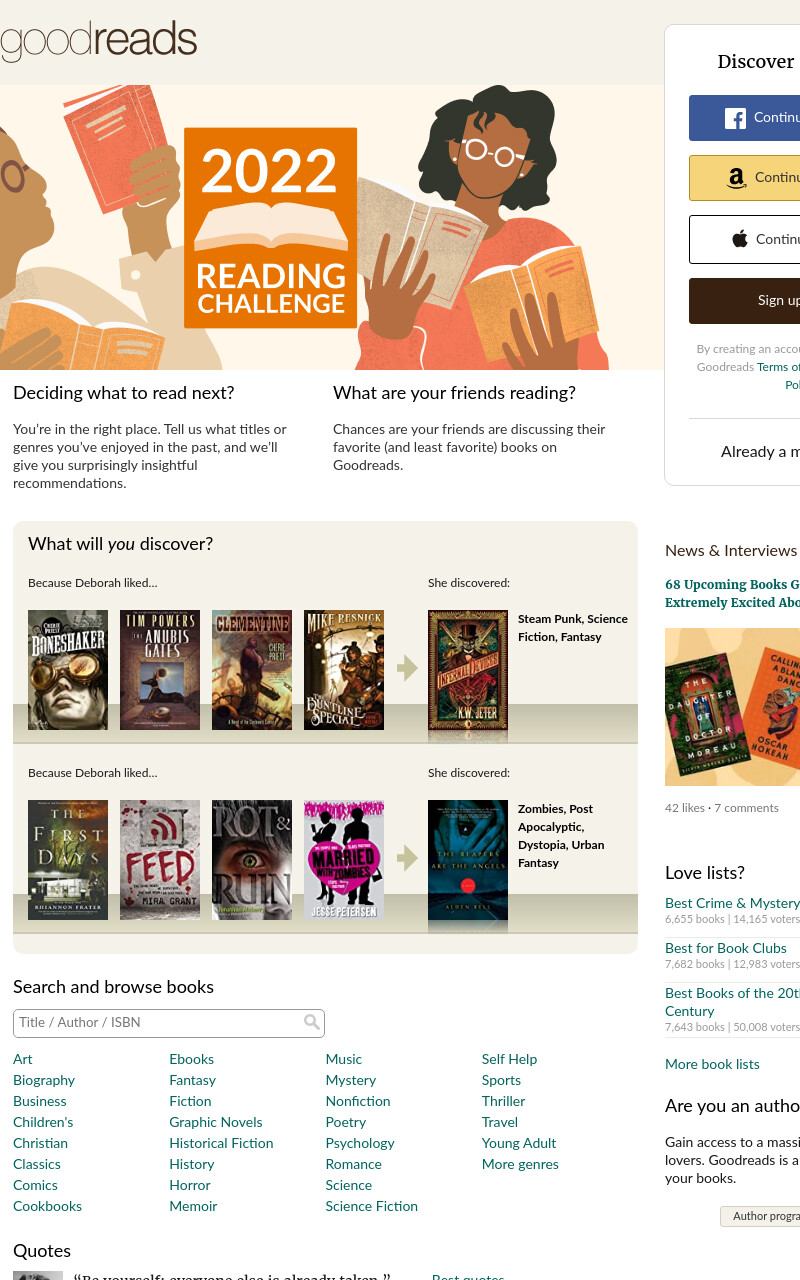This screenshot has width=800, height=1280.
Task: Open the Rot & Ruin book cover
Action: pyautogui.click(x=252, y=860)
